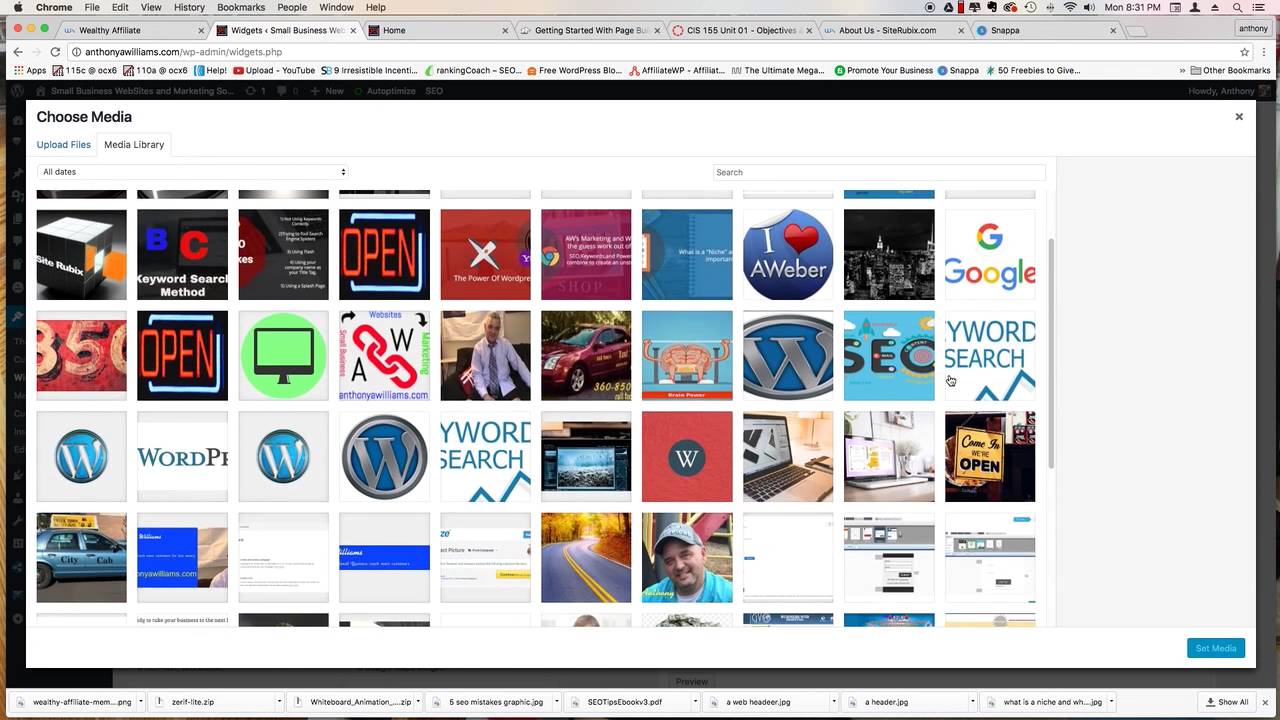
Task: Open the All dates filter dropdown
Action: tap(193, 172)
